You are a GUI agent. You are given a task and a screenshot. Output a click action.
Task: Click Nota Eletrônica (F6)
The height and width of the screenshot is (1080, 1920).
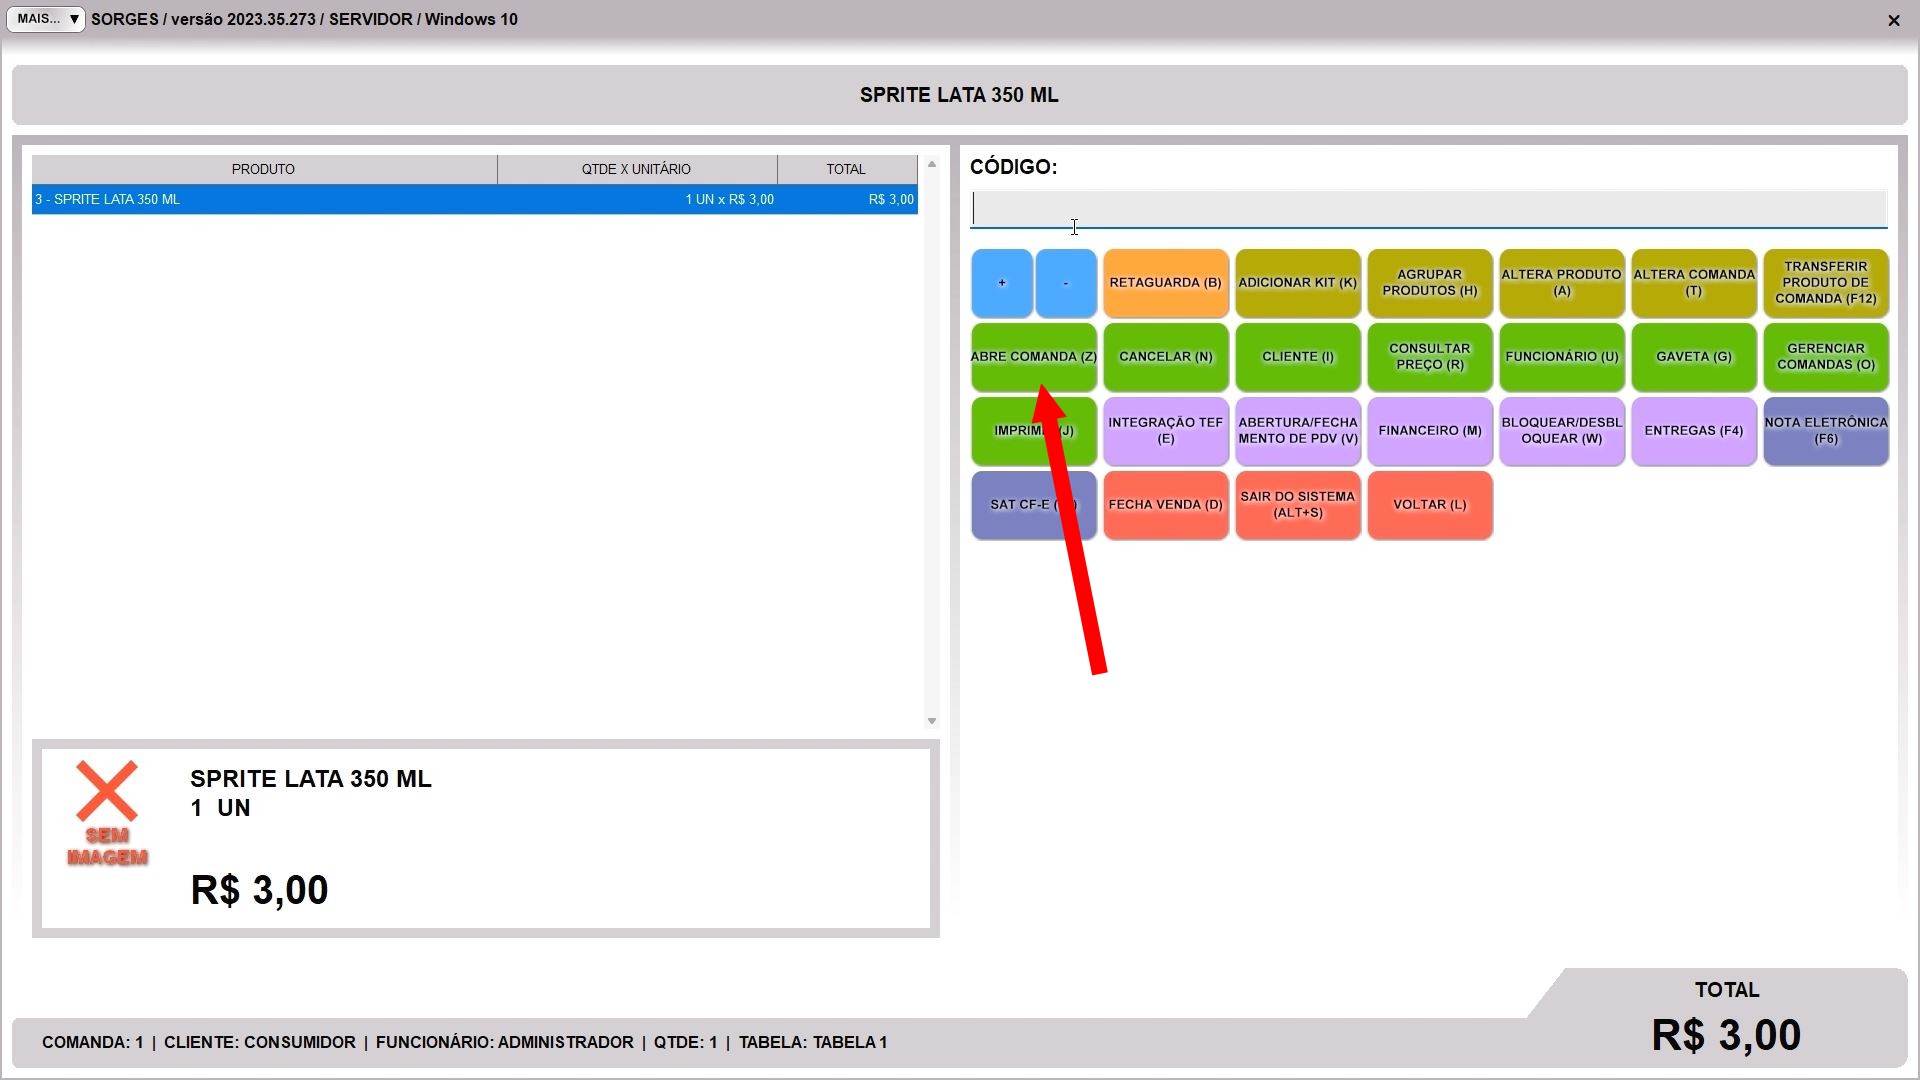pos(1826,431)
